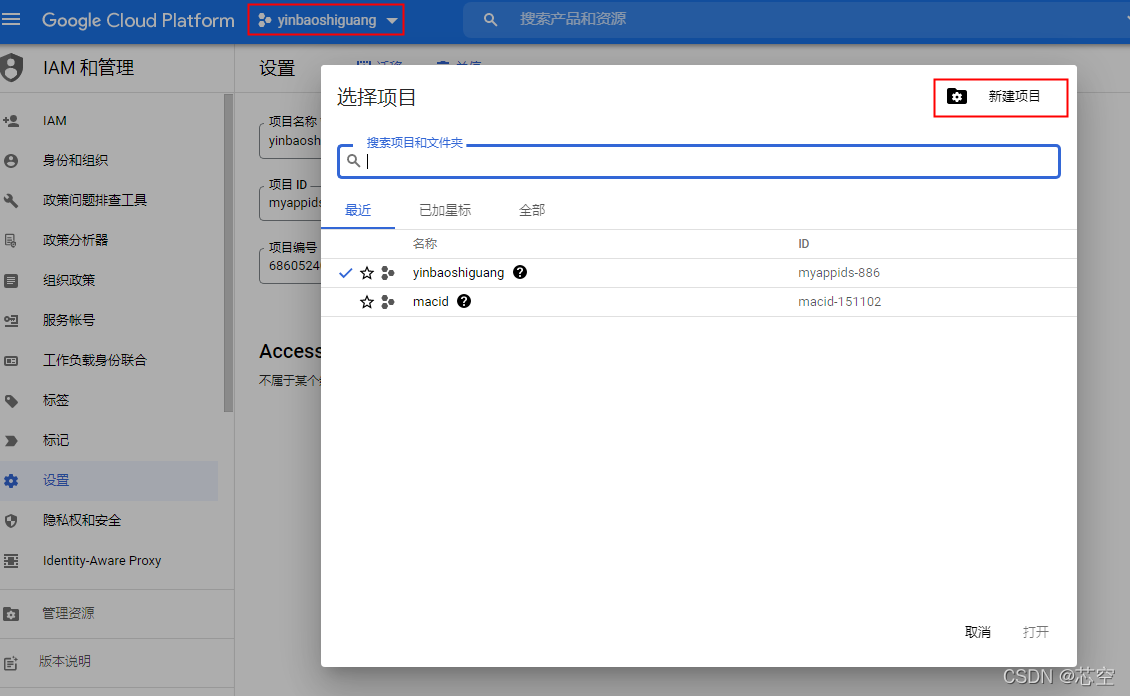1130x696 pixels.
Task: Click help icon beside yinbaoshiguang project
Action: point(520,272)
